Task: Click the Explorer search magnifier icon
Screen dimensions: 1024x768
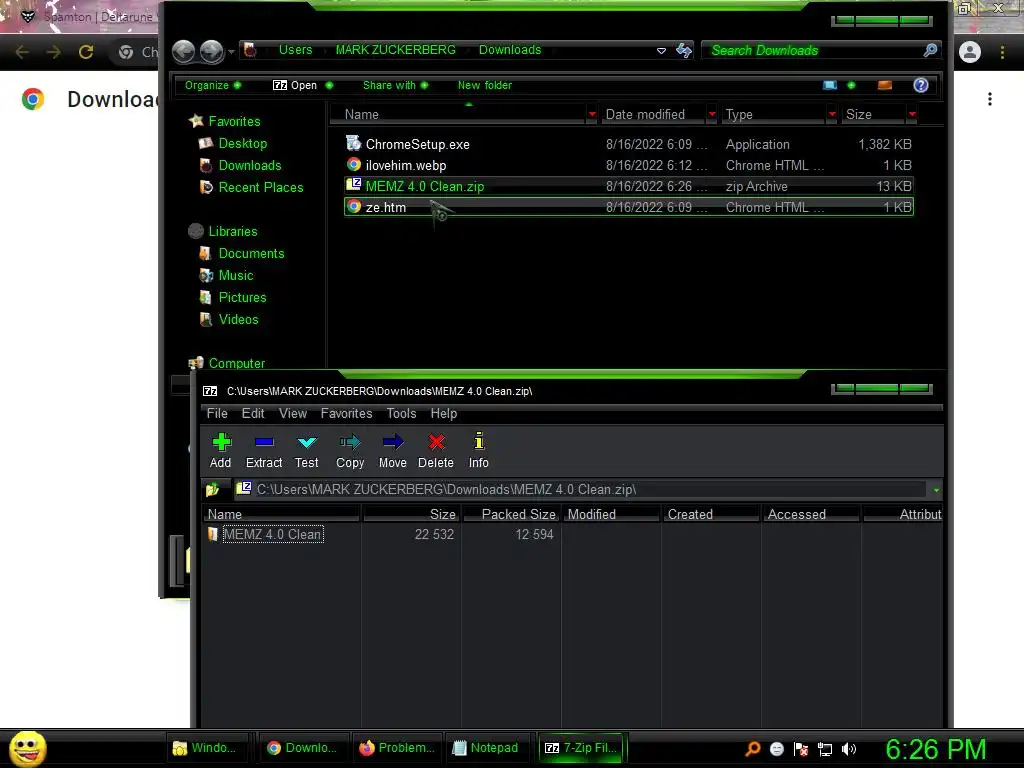Action: click(x=931, y=50)
